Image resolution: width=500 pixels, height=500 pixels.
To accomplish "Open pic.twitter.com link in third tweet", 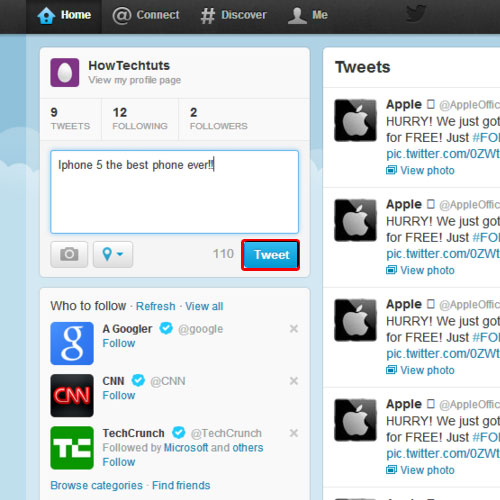I will click(x=443, y=354).
